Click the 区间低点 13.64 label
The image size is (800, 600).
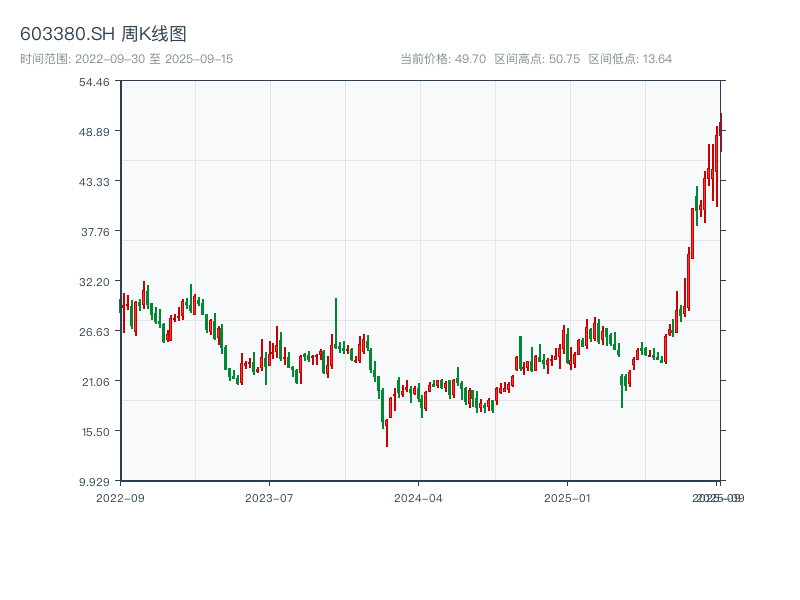(630, 59)
